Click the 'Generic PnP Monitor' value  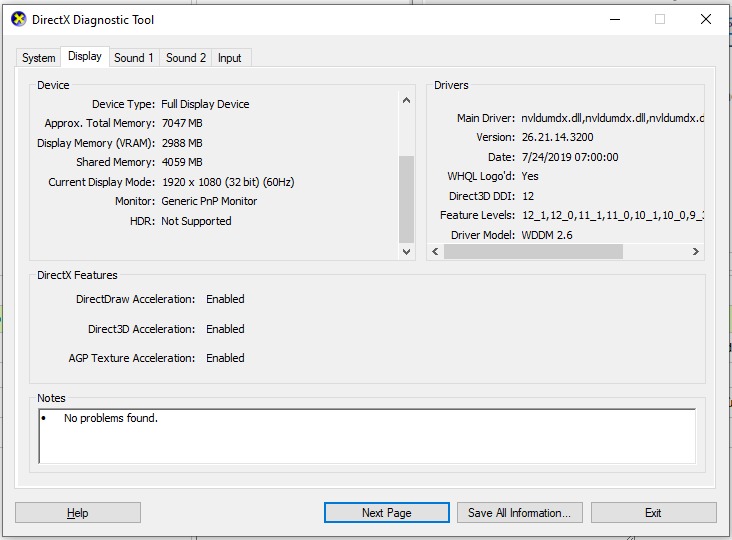(x=209, y=201)
